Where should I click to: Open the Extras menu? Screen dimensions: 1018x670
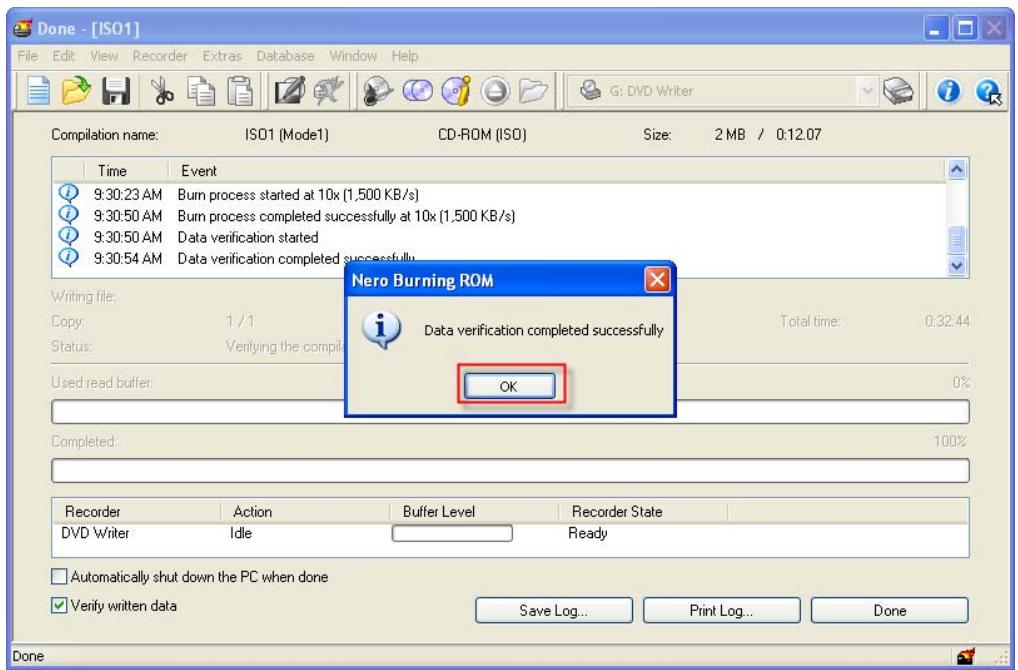pos(222,56)
